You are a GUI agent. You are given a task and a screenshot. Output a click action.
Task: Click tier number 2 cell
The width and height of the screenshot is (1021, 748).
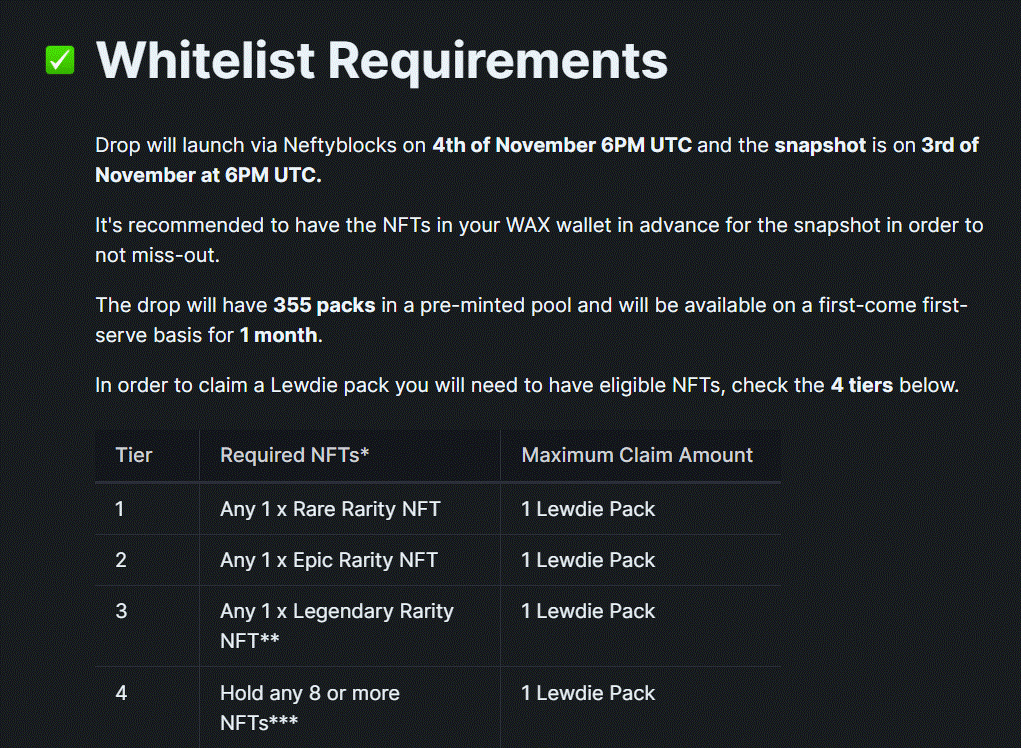(x=121, y=560)
